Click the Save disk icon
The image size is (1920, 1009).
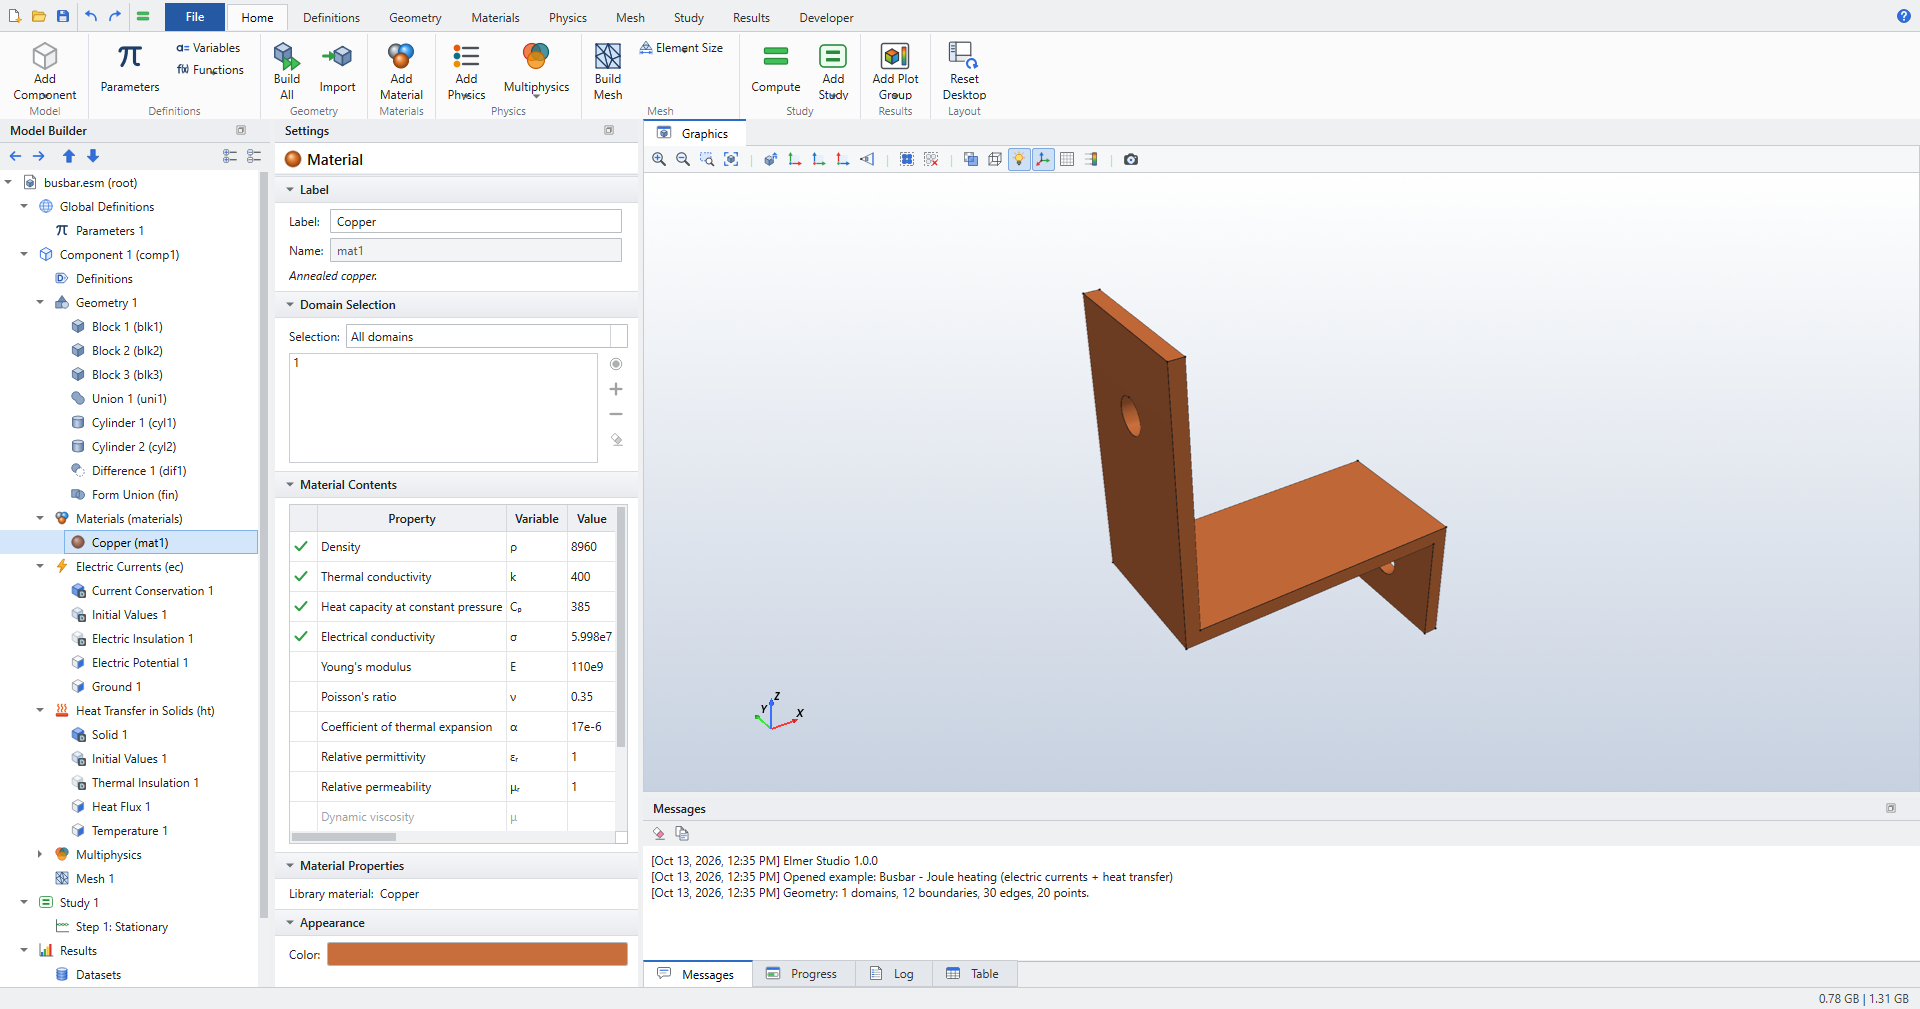coord(62,16)
